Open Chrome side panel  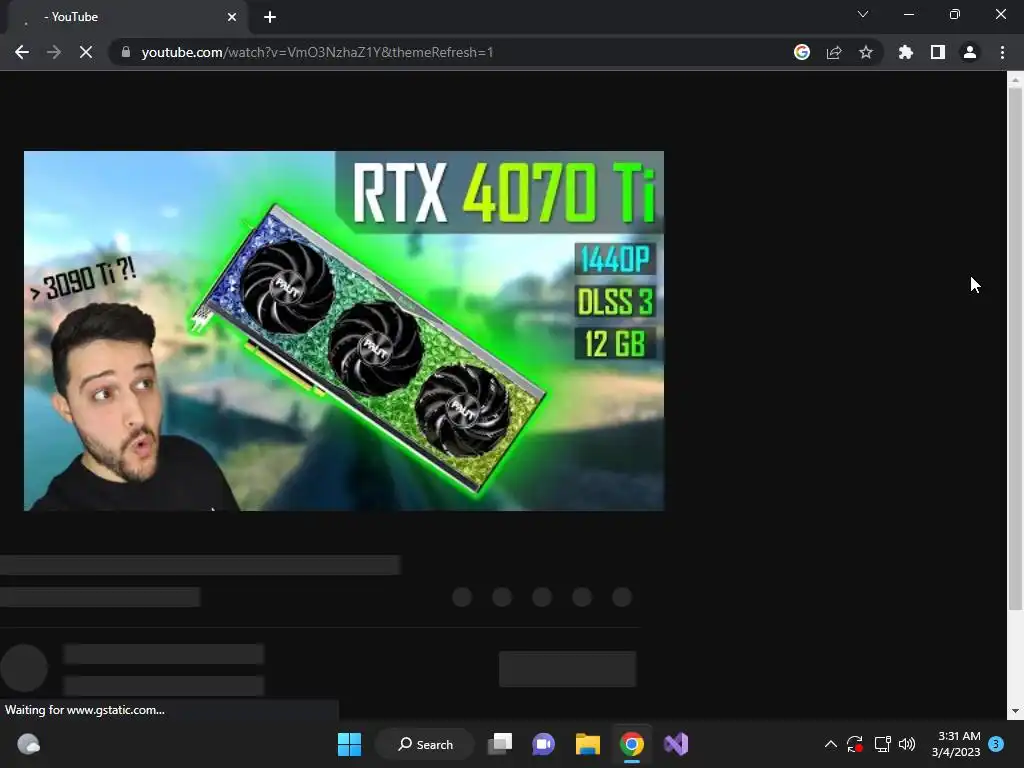[x=938, y=52]
